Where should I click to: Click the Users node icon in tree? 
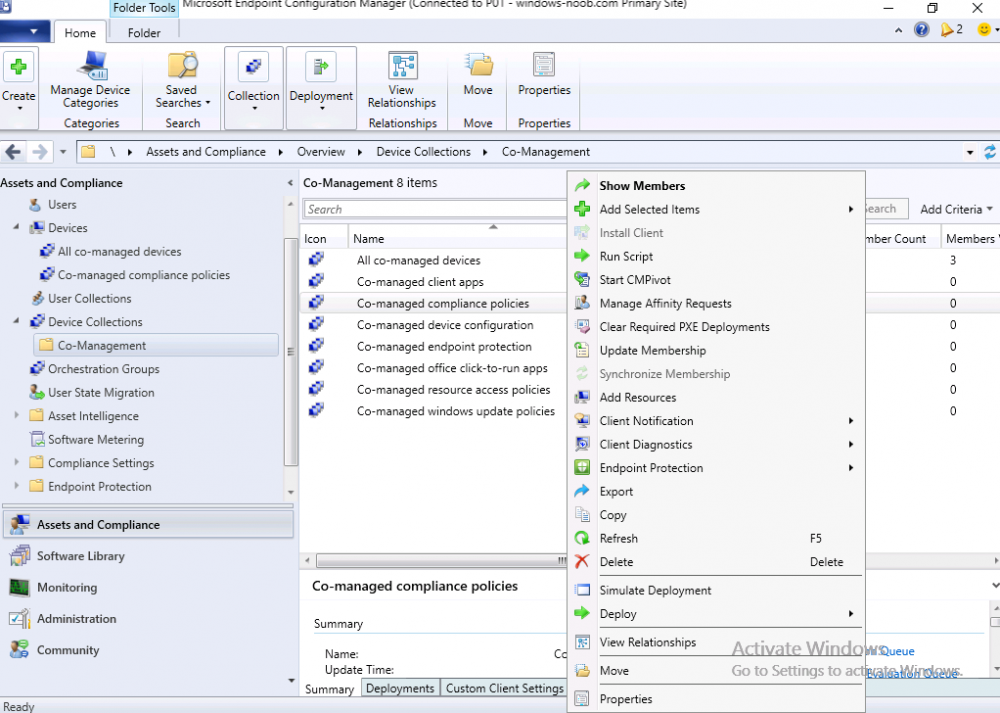(36, 205)
